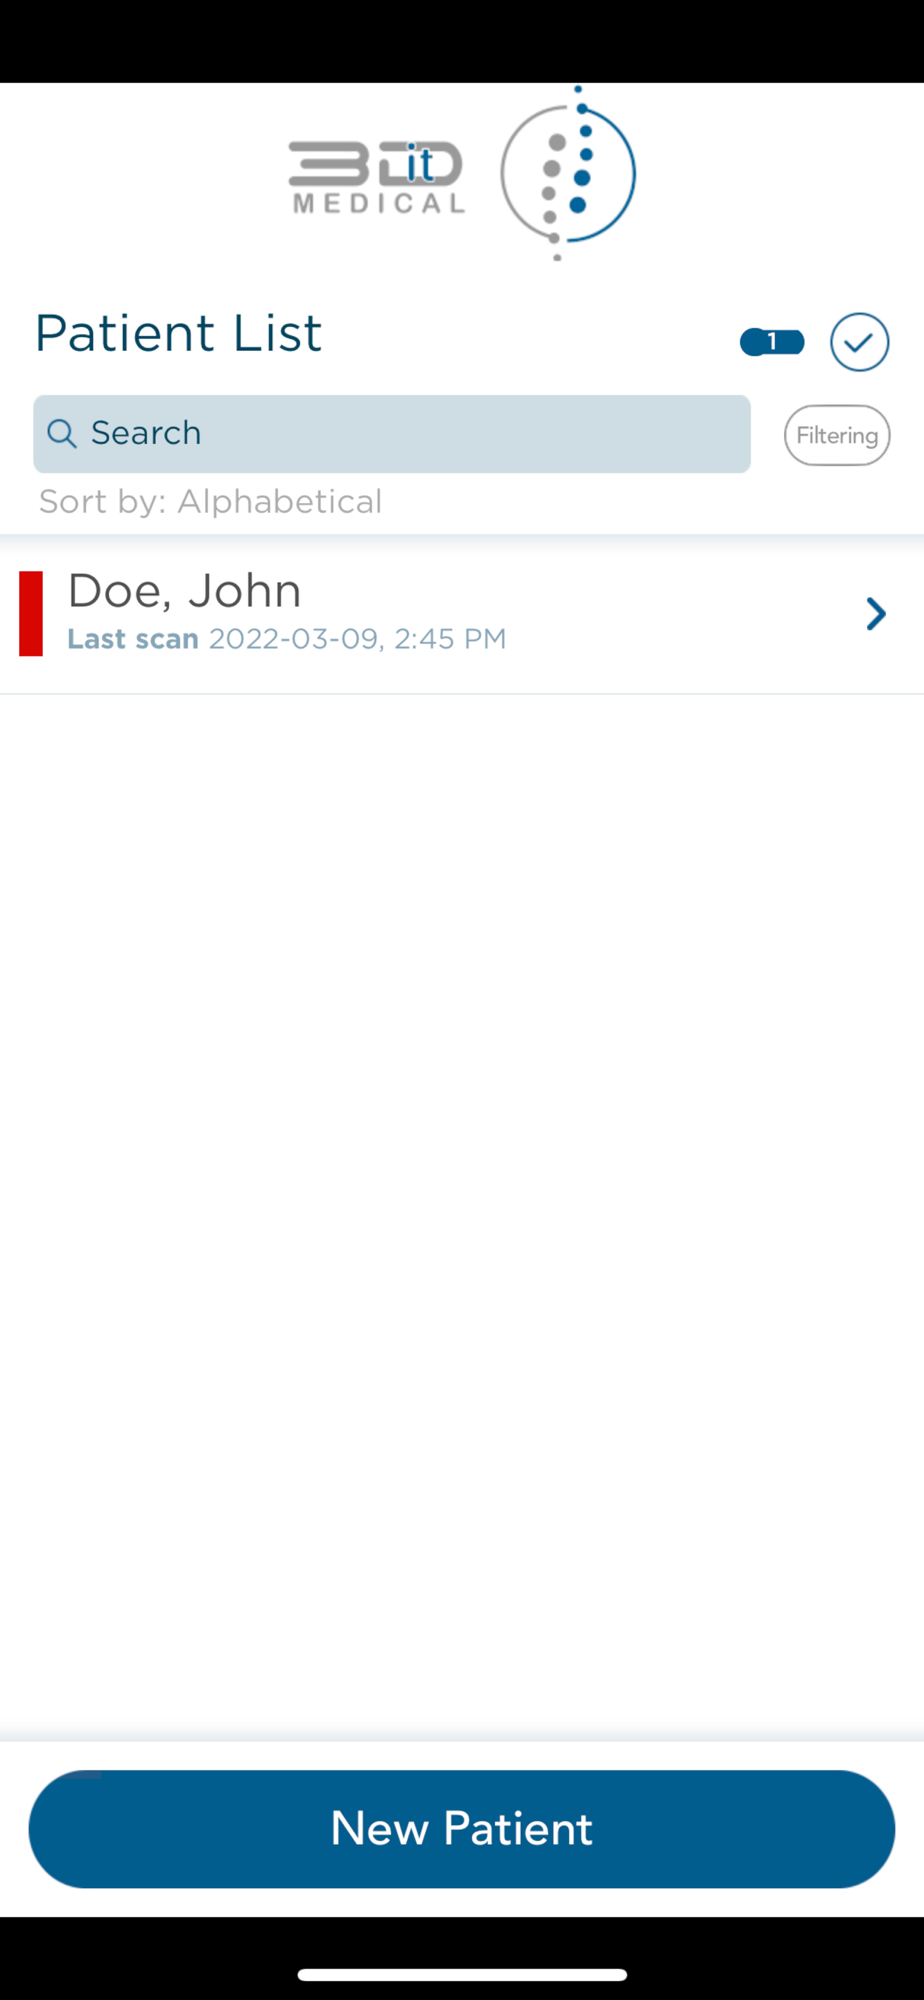
Task: Tap the circular checkmark icon
Action: pos(859,342)
